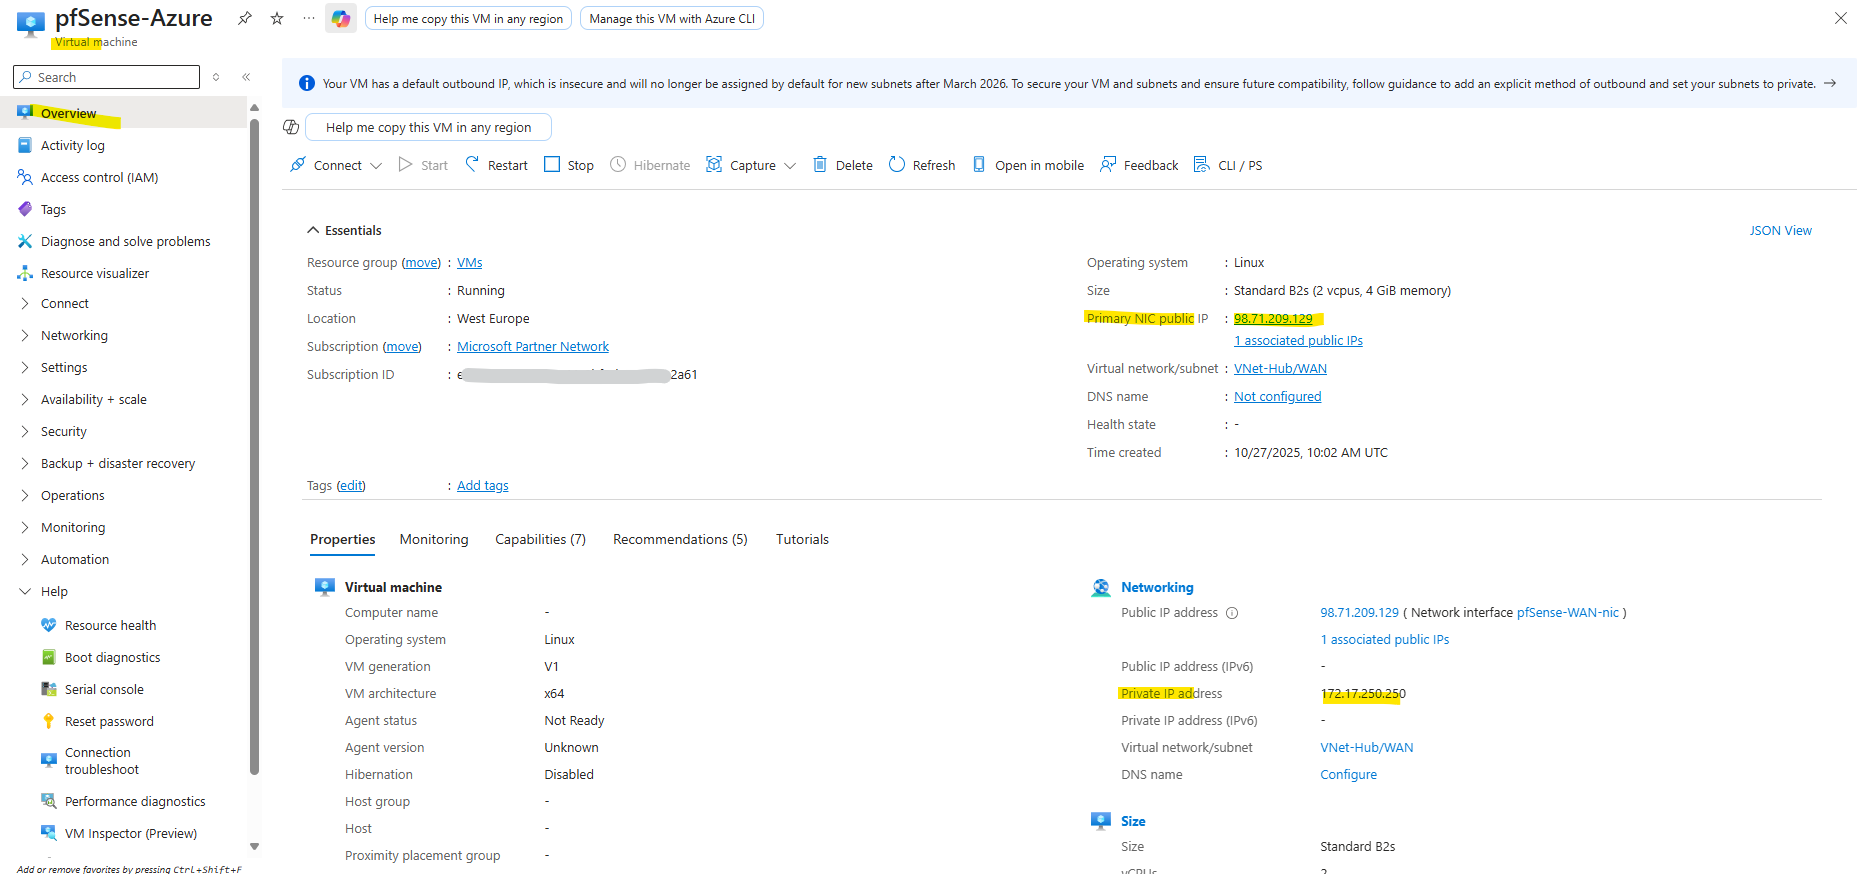Screen dimensions: 1859x874
Task: Open the Recommendations (5) tab
Action: pyautogui.click(x=679, y=539)
